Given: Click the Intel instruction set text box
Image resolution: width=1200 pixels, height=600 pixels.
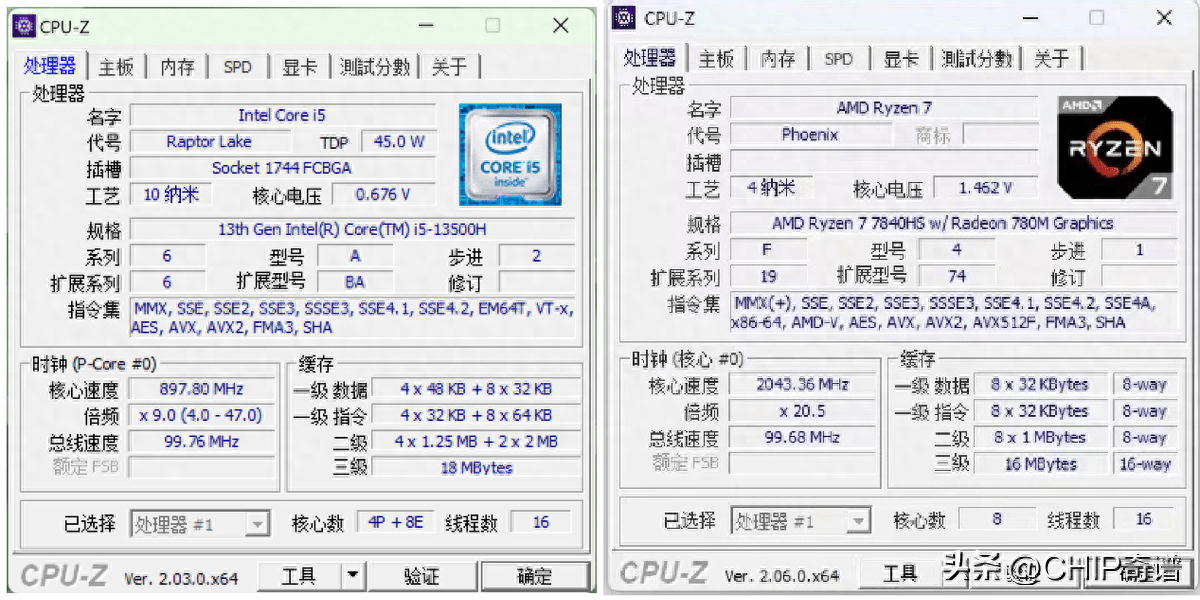Looking at the screenshot, I should coord(353,318).
